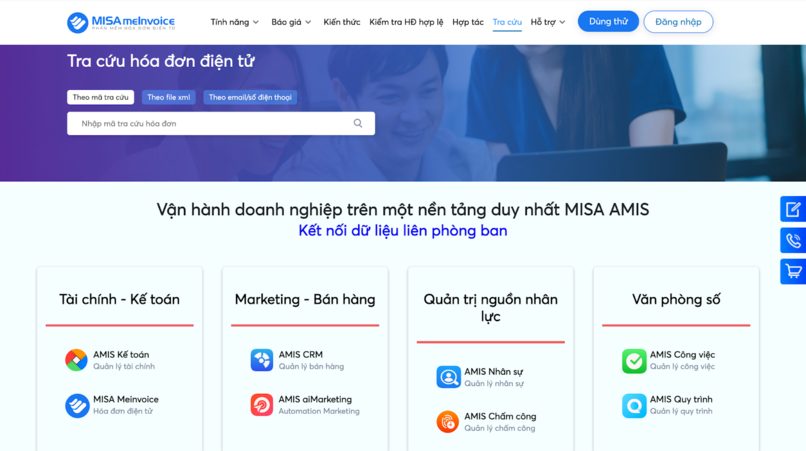Click the AMIS Công việc app icon
Viewport: 806px width, 451px height.
pos(634,360)
